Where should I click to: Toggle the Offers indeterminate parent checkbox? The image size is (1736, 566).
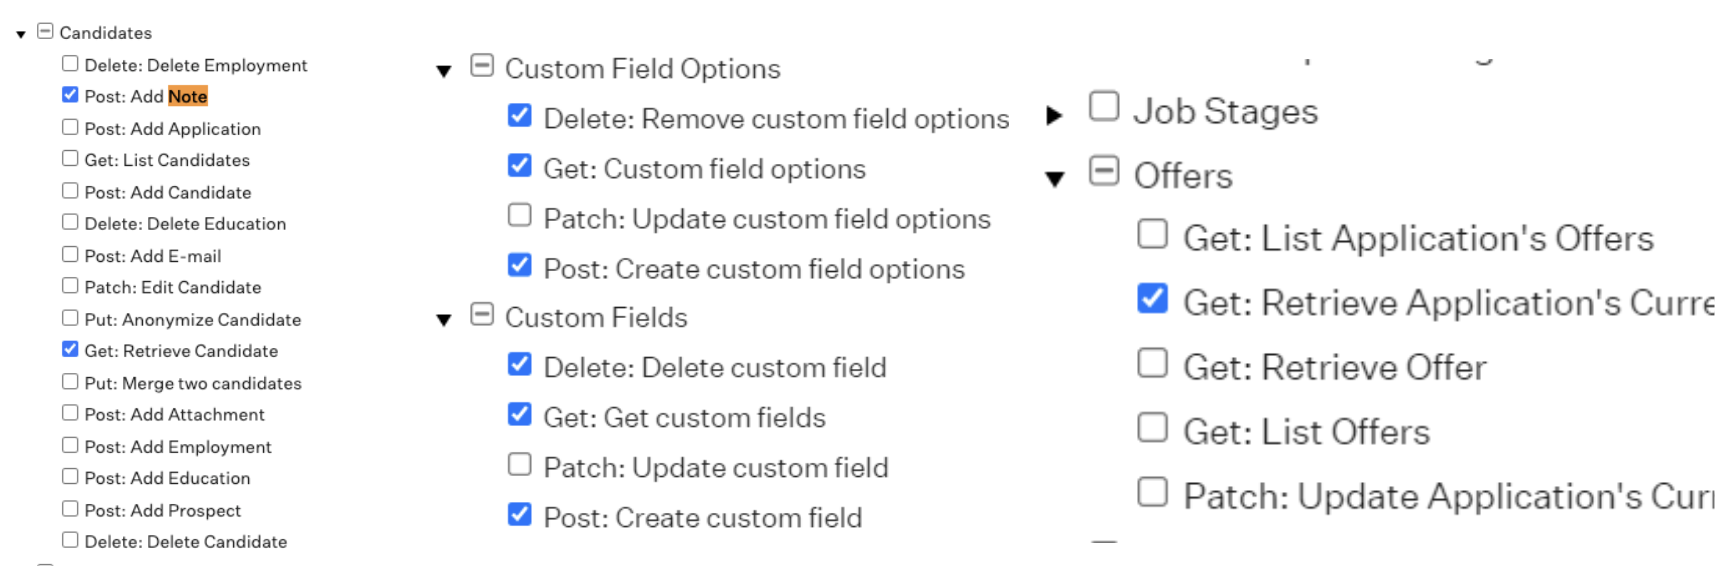(x=1103, y=171)
